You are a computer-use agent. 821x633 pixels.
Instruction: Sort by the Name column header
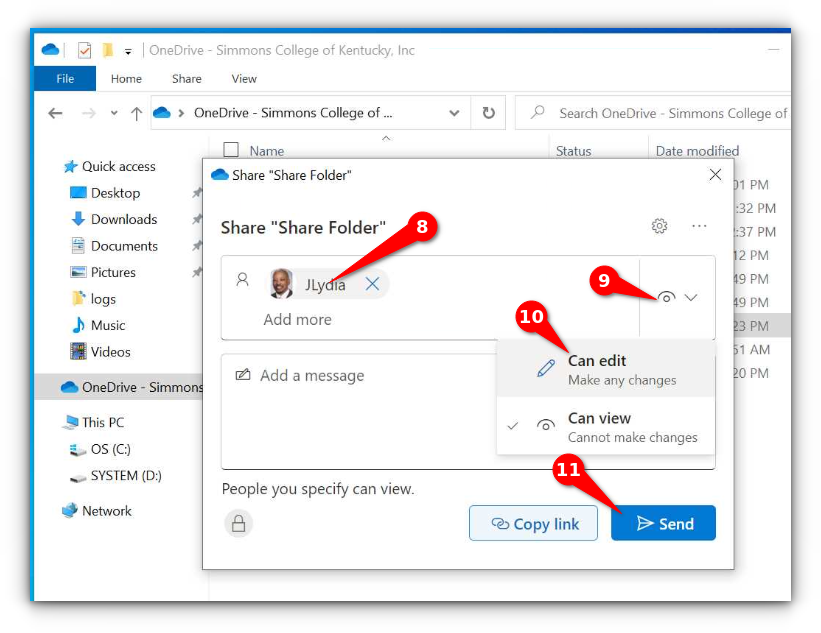(267, 151)
